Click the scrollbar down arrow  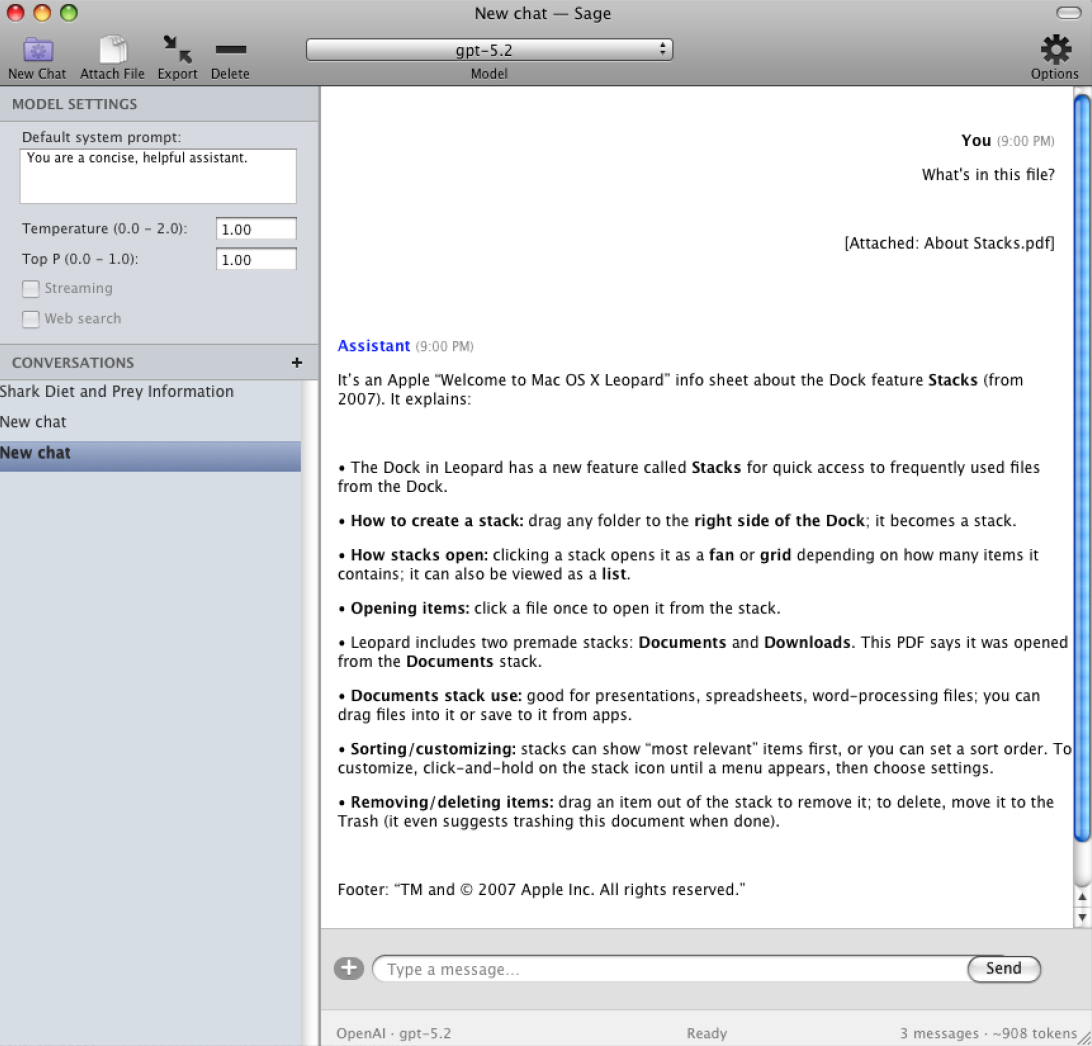click(x=1082, y=917)
